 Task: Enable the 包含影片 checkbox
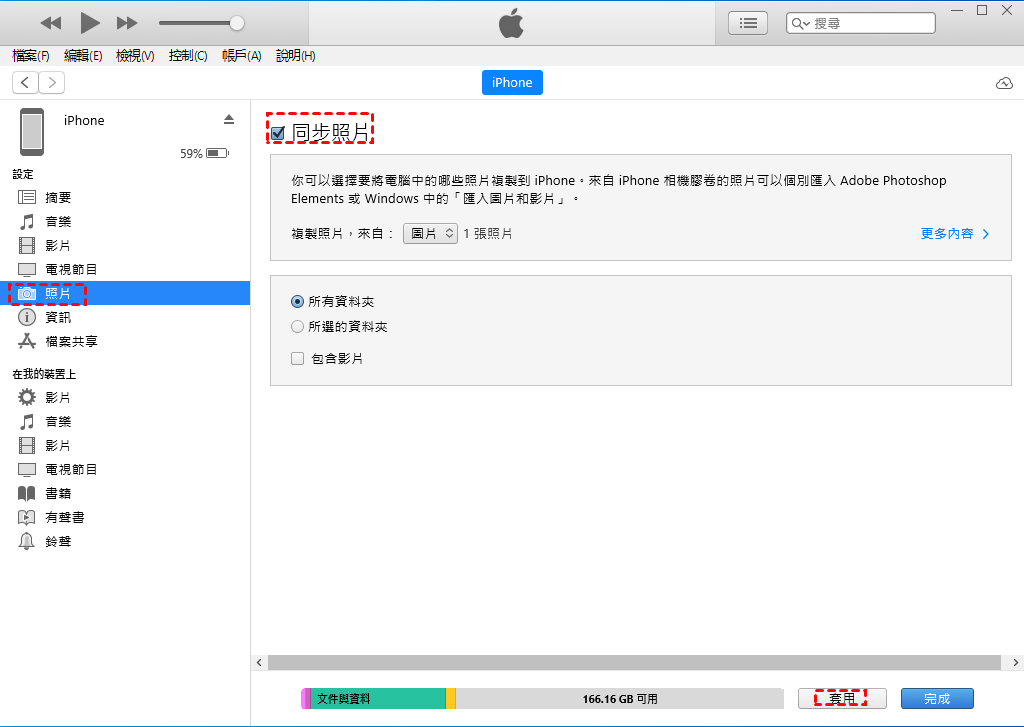coord(297,359)
